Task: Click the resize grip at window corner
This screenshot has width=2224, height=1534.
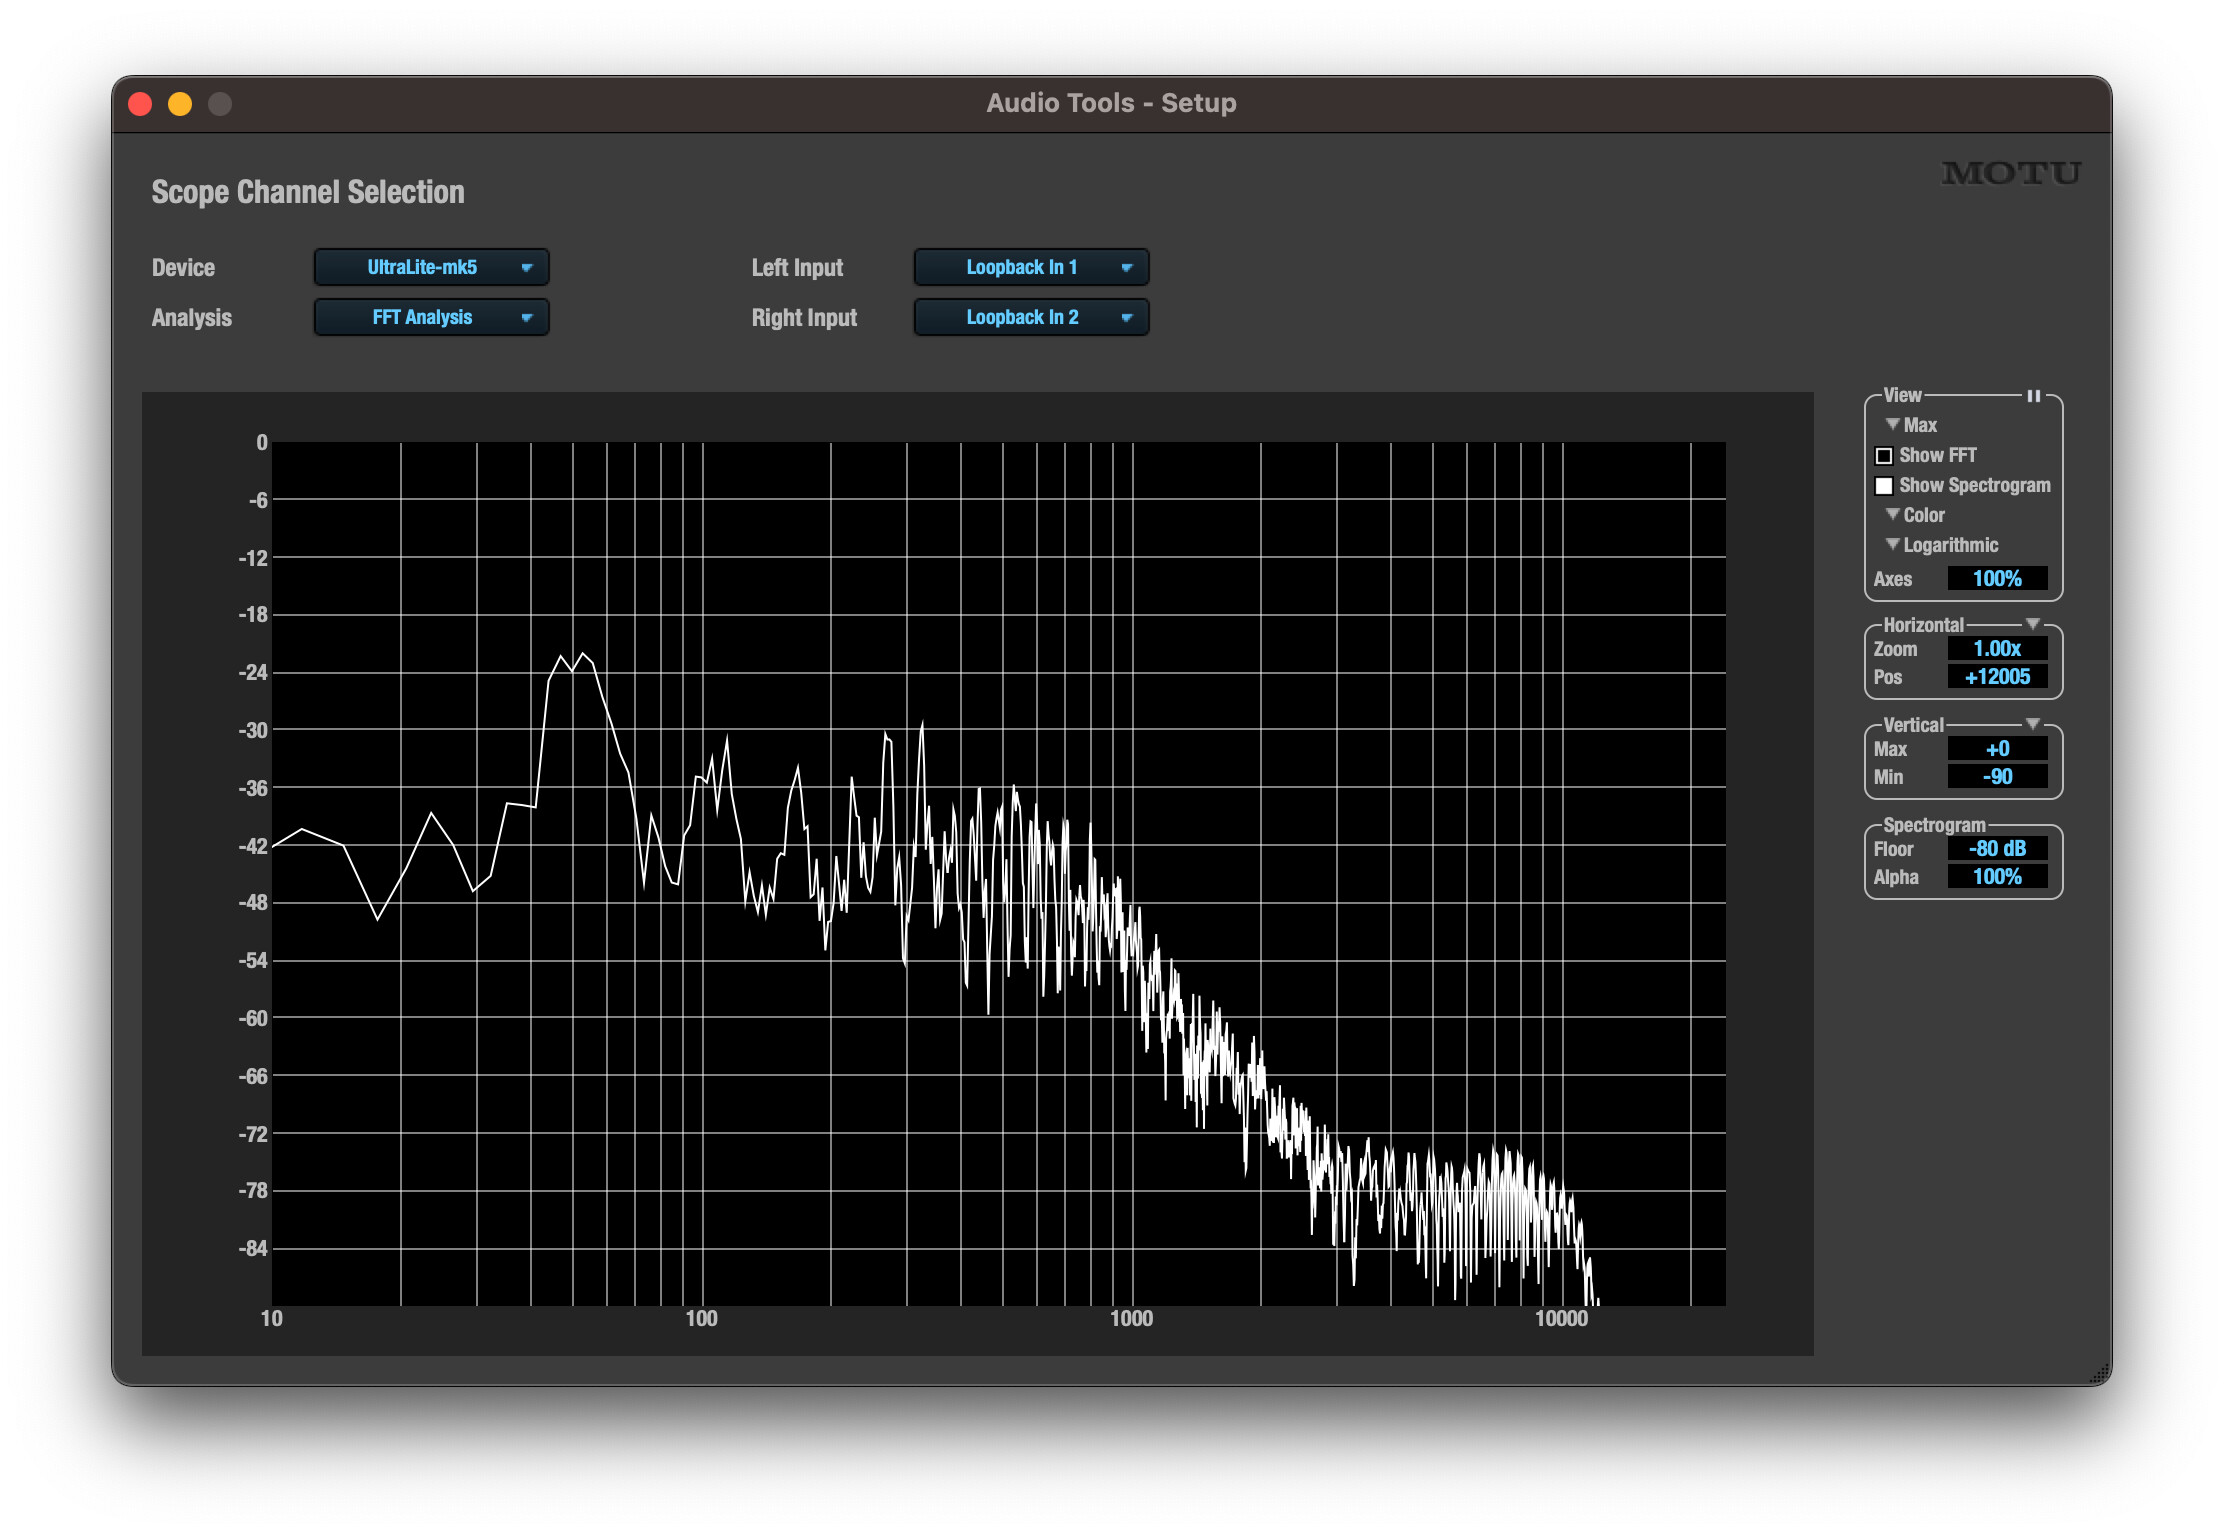Action: click(2099, 1374)
